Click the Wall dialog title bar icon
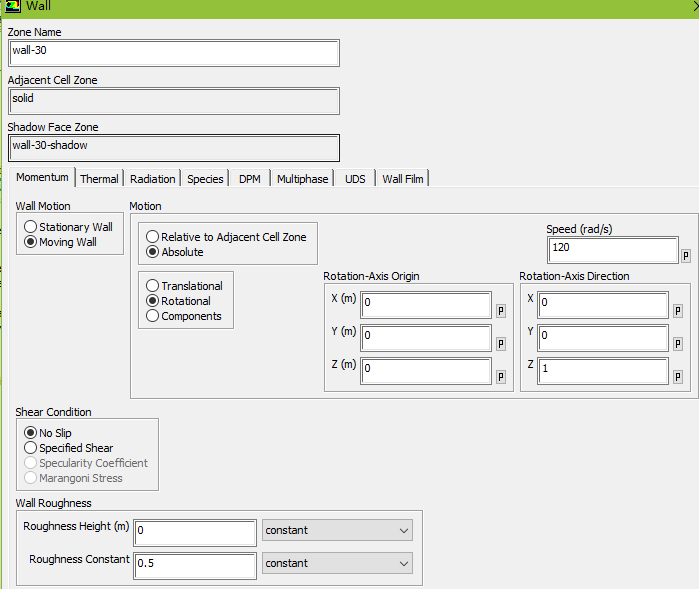 pyautogui.click(x=13, y=7)
